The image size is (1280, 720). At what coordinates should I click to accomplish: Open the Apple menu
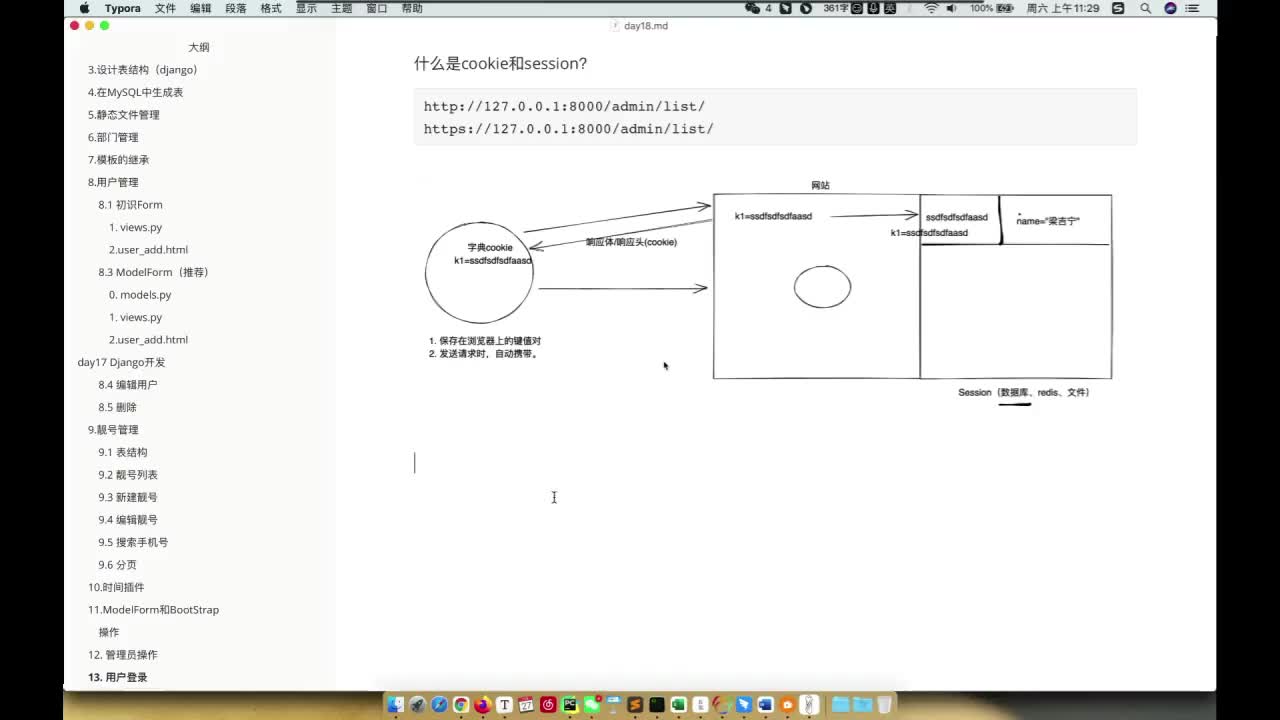tap(84, 8)
